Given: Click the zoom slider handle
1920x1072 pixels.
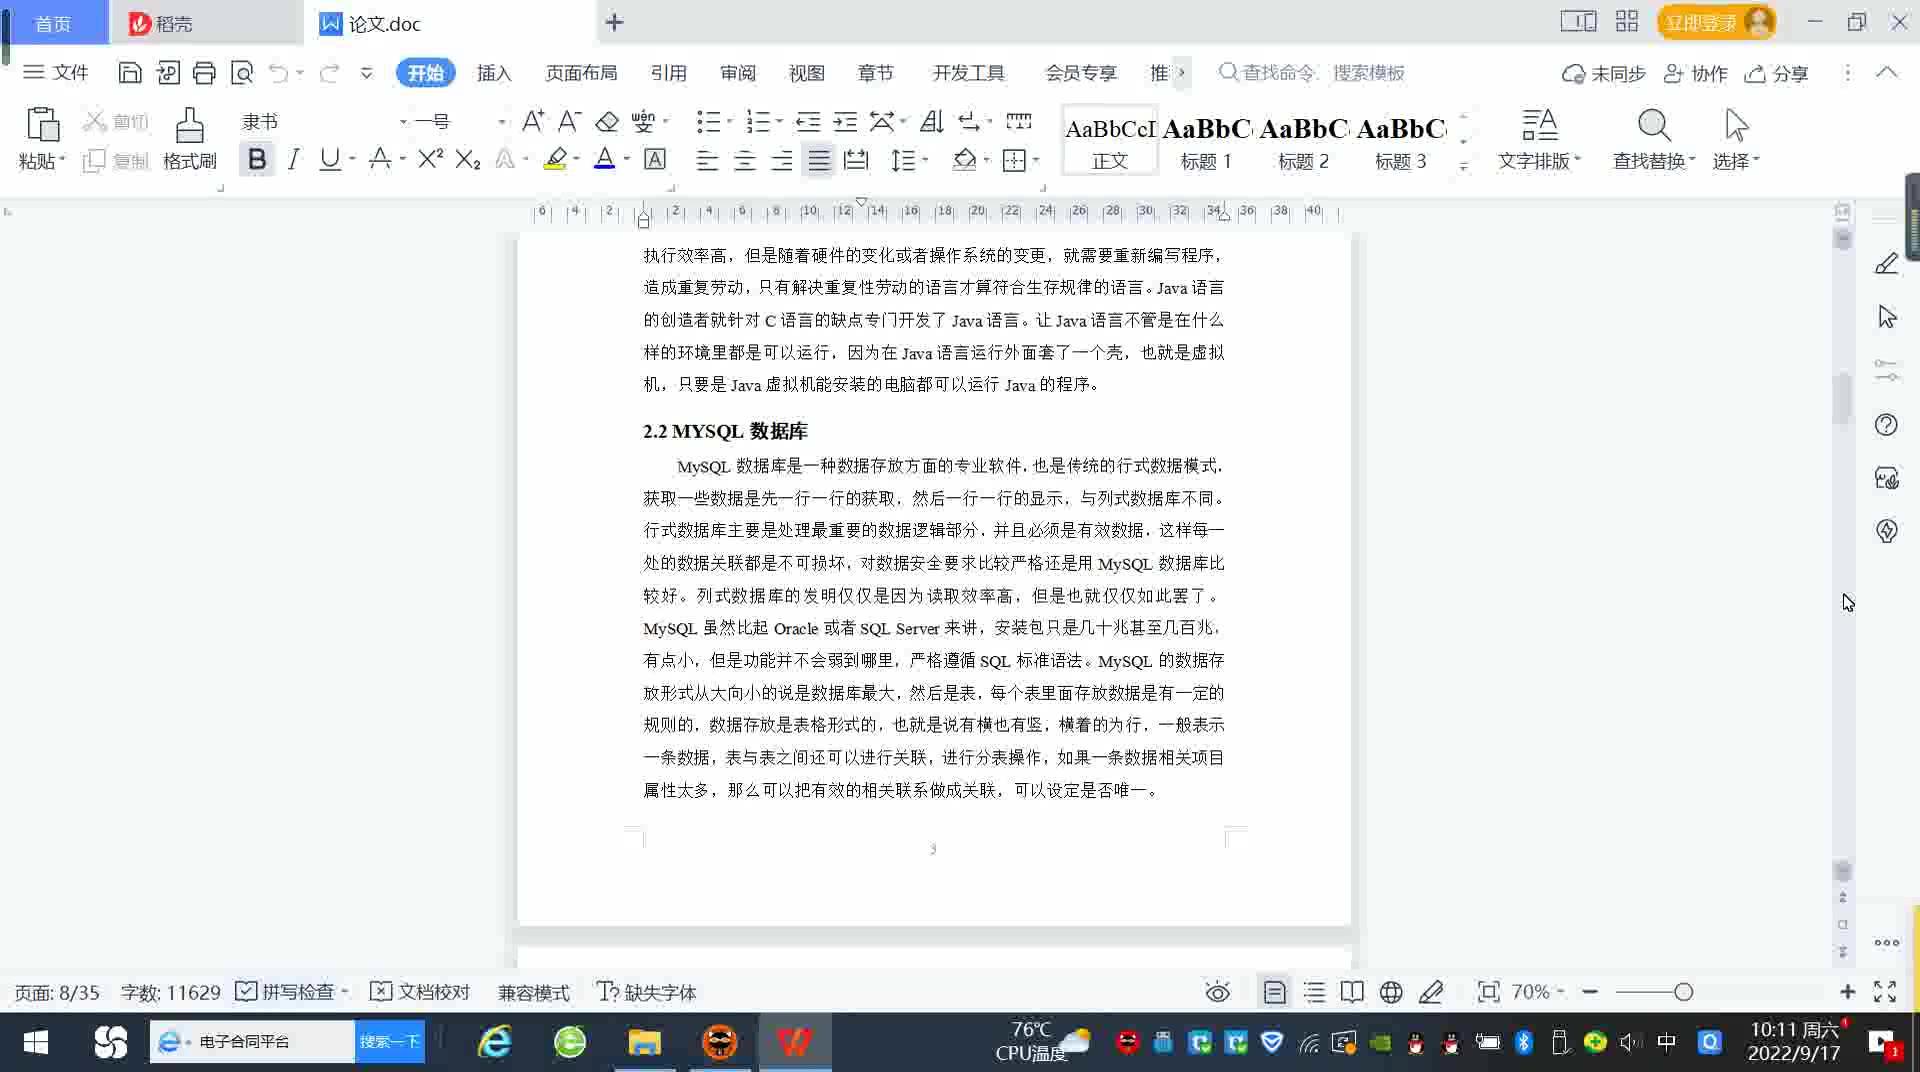Looking at the screenshot, I should [x=1684, y=992].
